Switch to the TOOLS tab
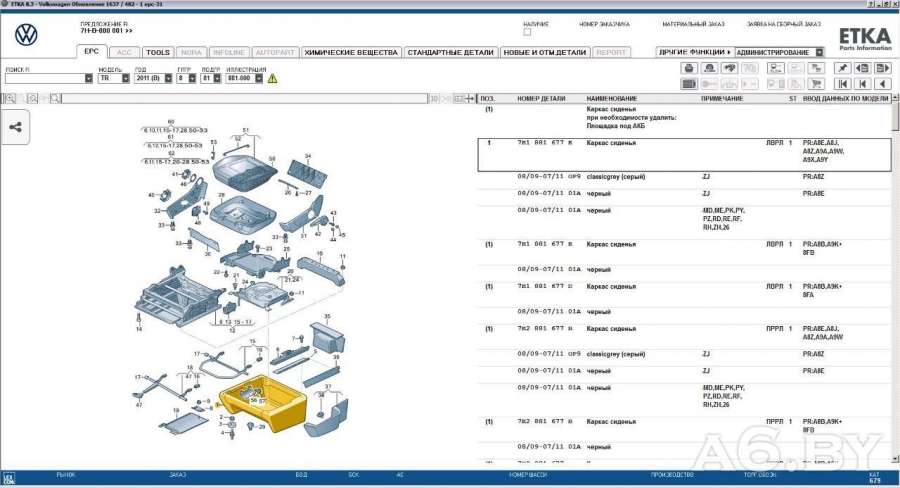 [x=158, y=52]
